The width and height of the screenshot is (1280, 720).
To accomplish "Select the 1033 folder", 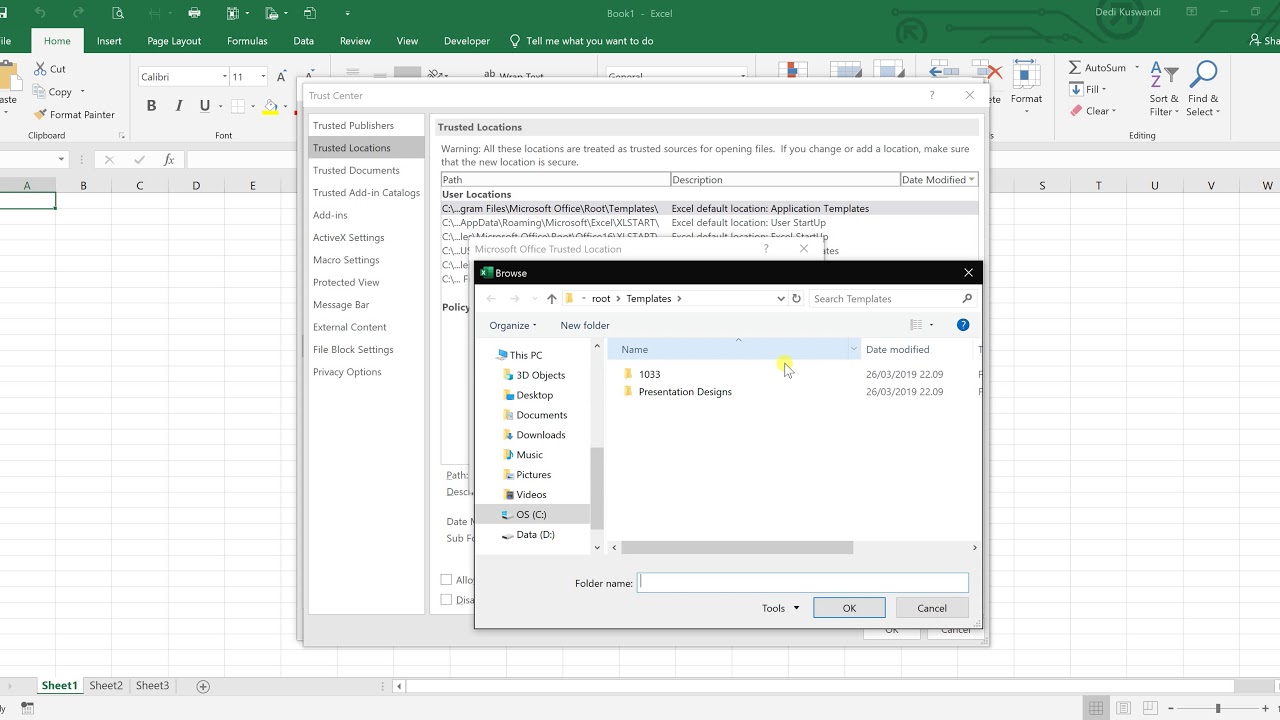I will click(649, 374).
